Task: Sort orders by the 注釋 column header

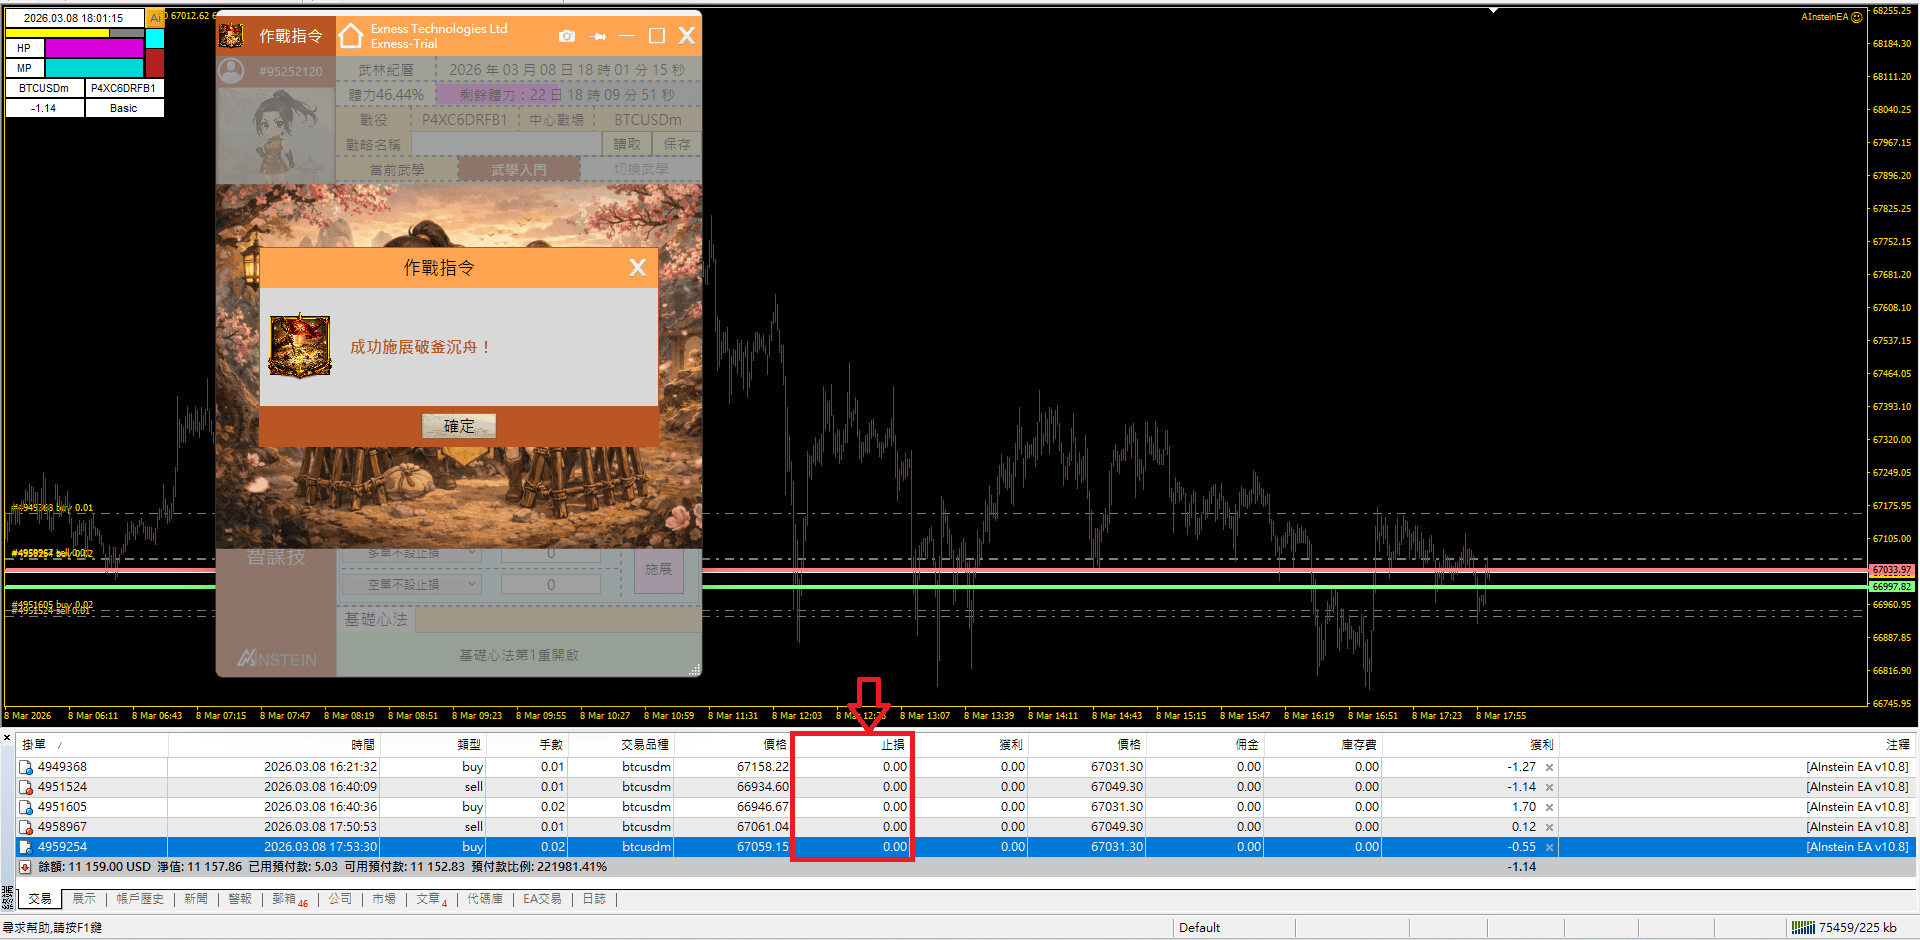Action: click(1735, 745)
